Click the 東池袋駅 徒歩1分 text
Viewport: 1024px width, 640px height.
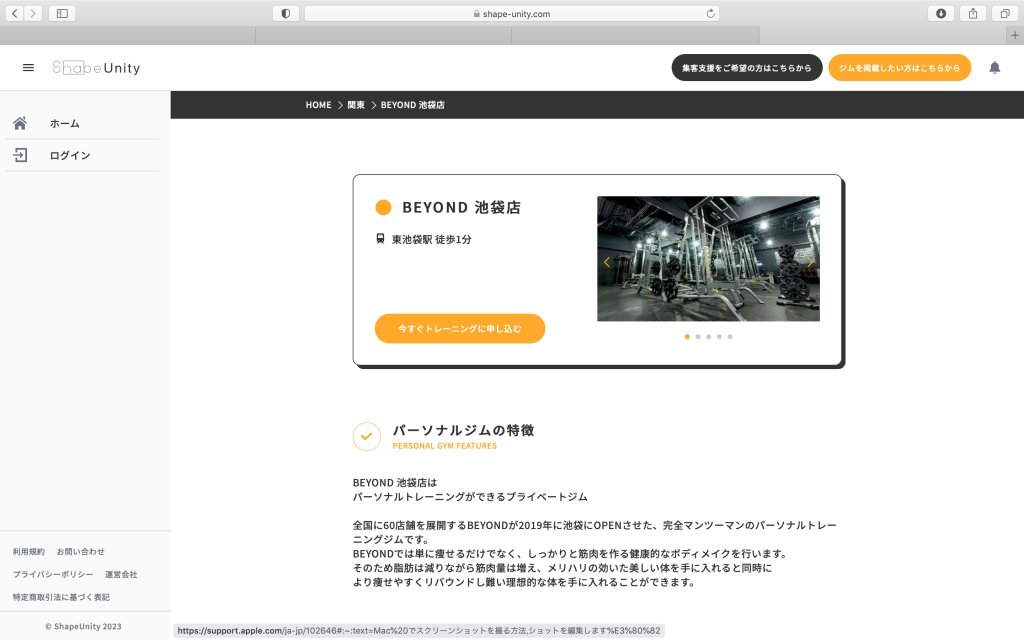(x=431, y=239)
